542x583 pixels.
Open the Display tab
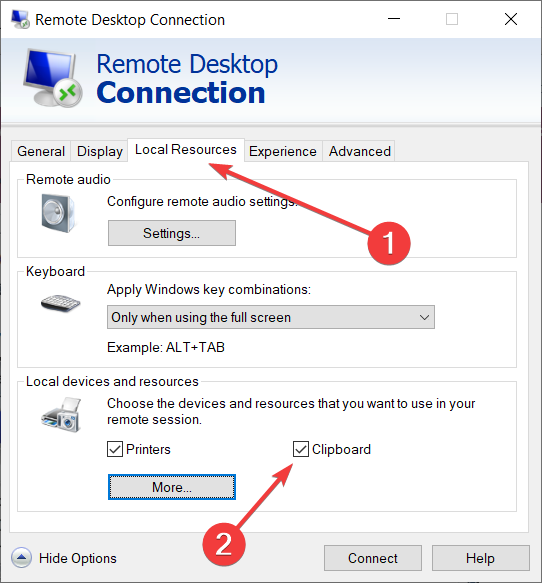coord(100,151)
